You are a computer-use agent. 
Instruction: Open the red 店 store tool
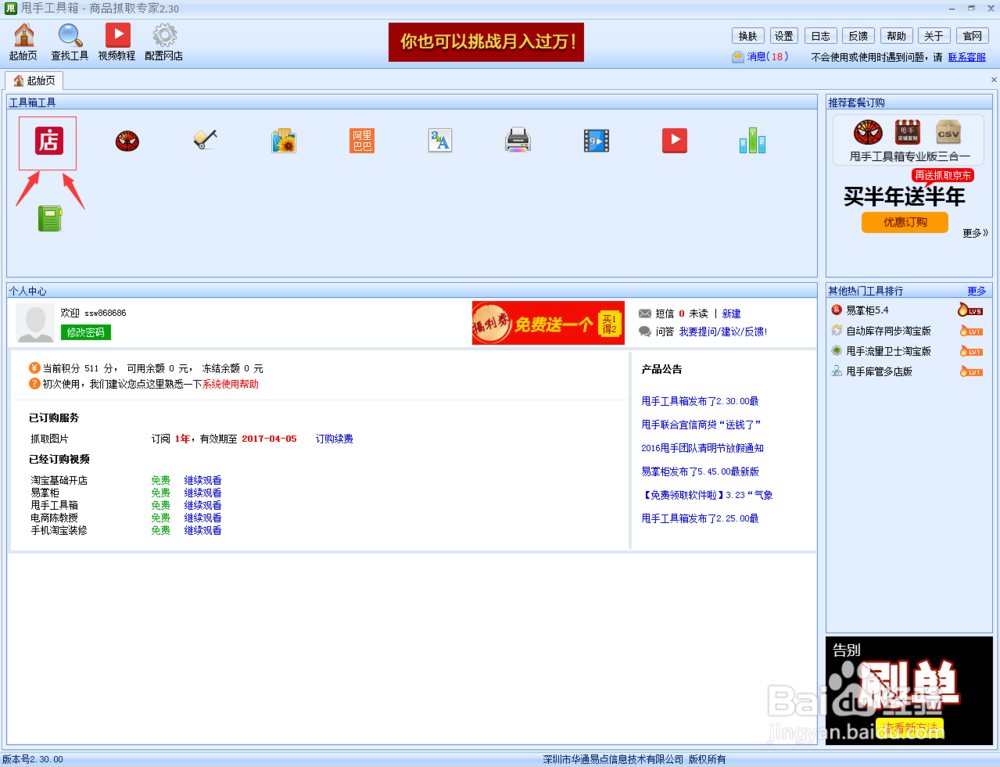click(47, 141)
